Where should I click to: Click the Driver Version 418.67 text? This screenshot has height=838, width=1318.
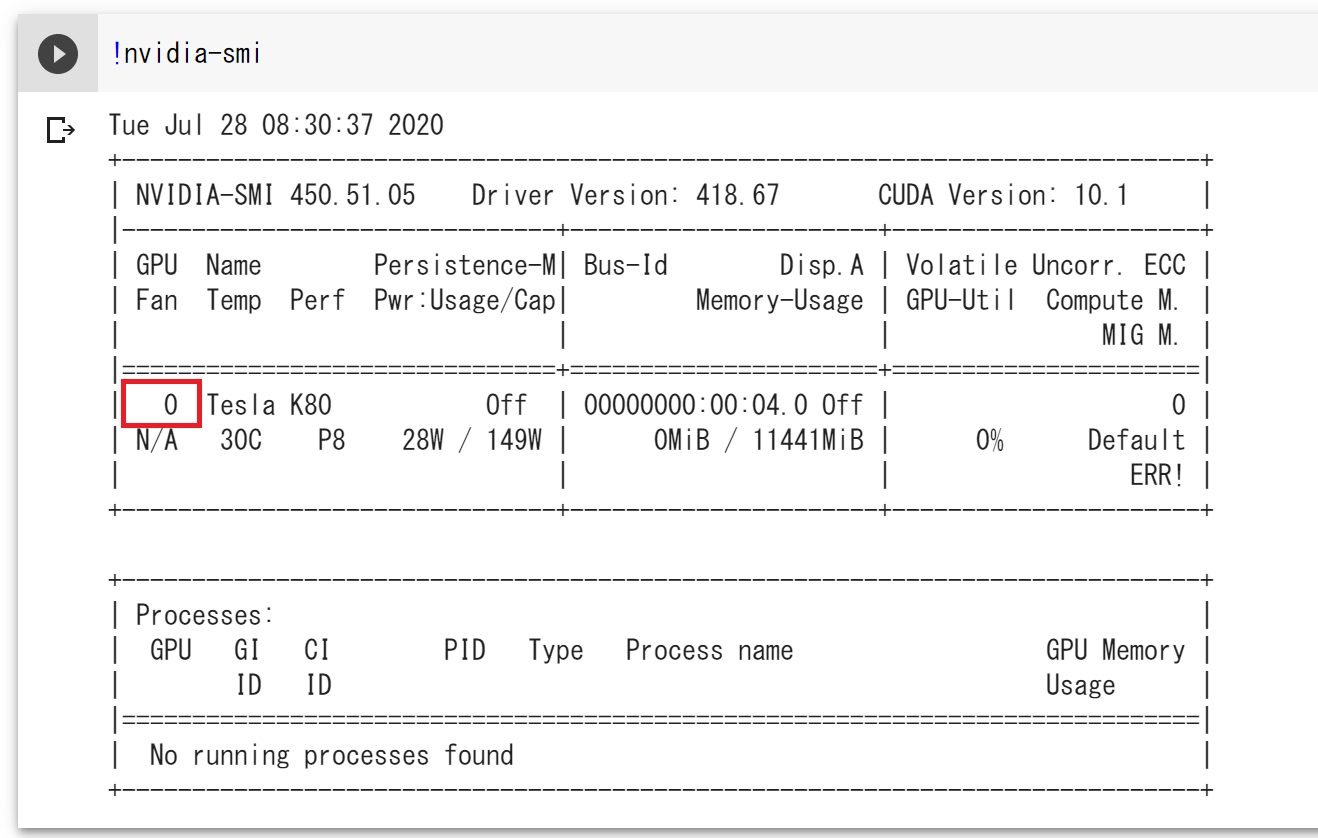coord(625,195)
